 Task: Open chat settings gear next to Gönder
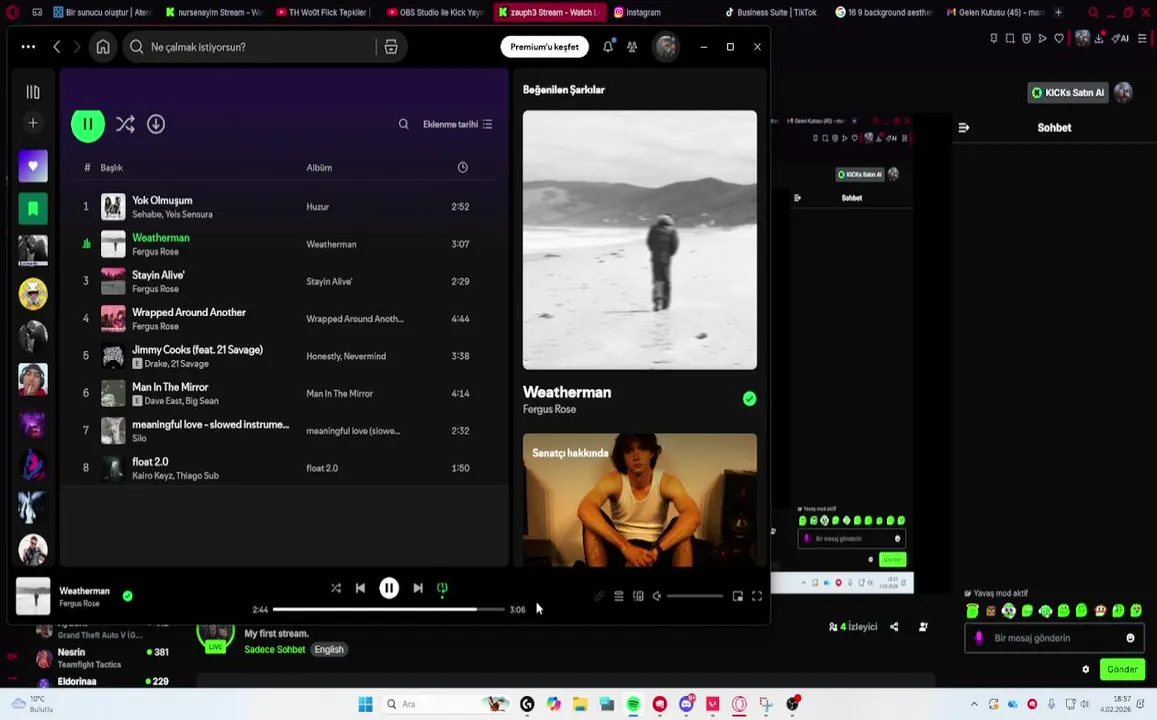[1085, 669]
